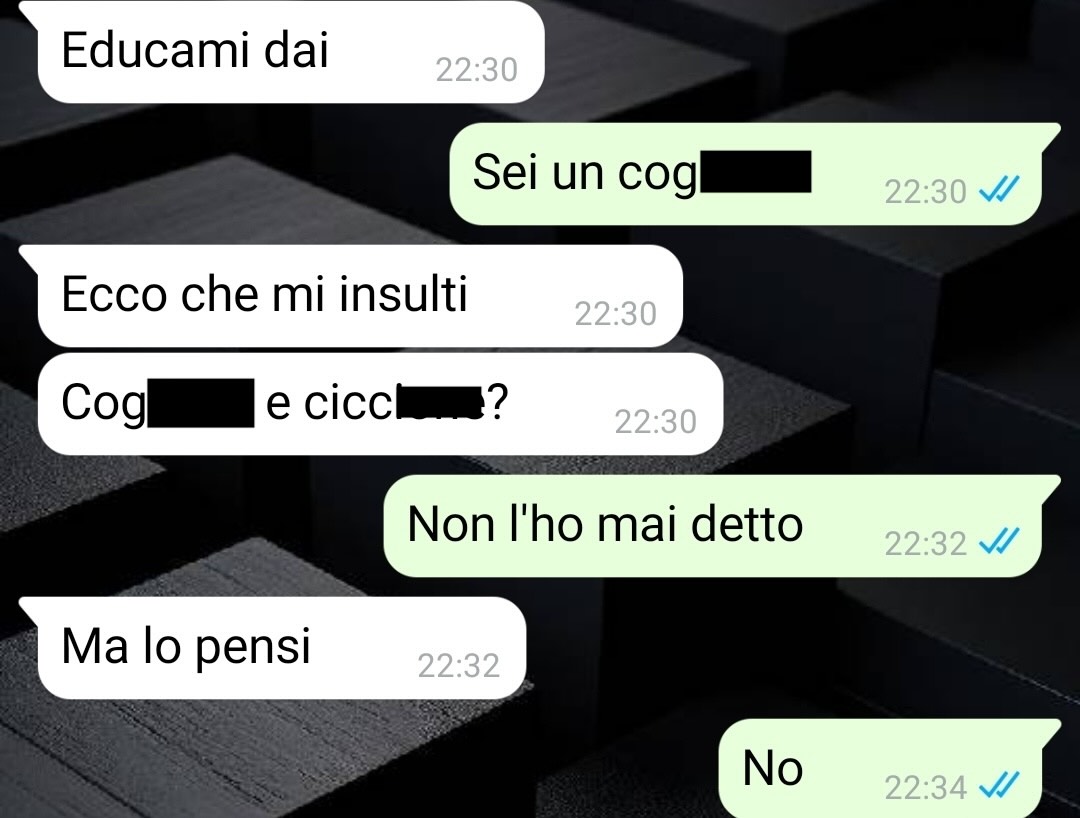Click read checkmarks on 'Sei un cog' message
This screenshot has width=1080, height=818.
coord(999,189)
